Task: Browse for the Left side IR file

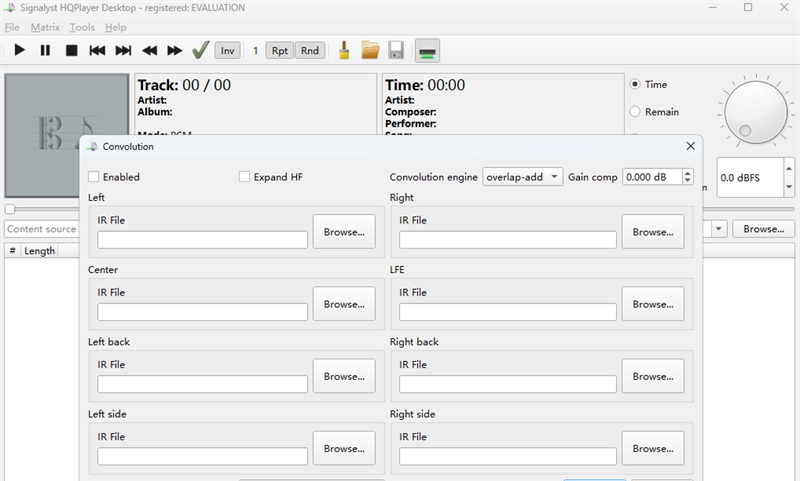Action: coord(344,448)
